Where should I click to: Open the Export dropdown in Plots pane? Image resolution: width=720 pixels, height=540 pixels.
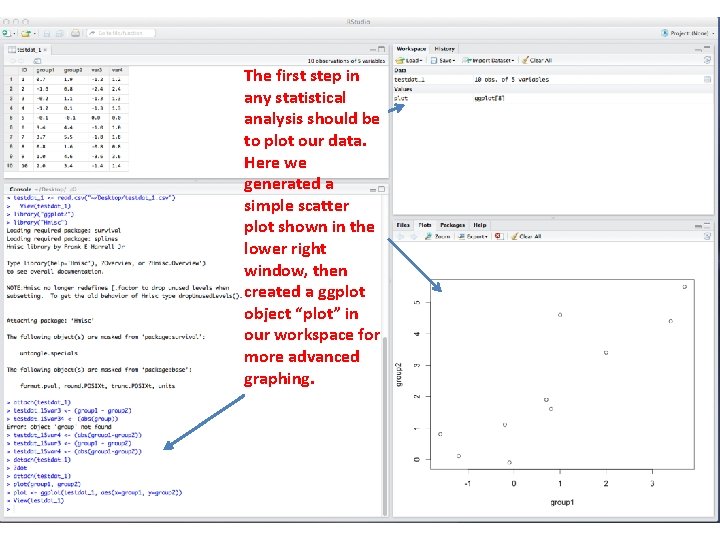(x=473, y=236)
